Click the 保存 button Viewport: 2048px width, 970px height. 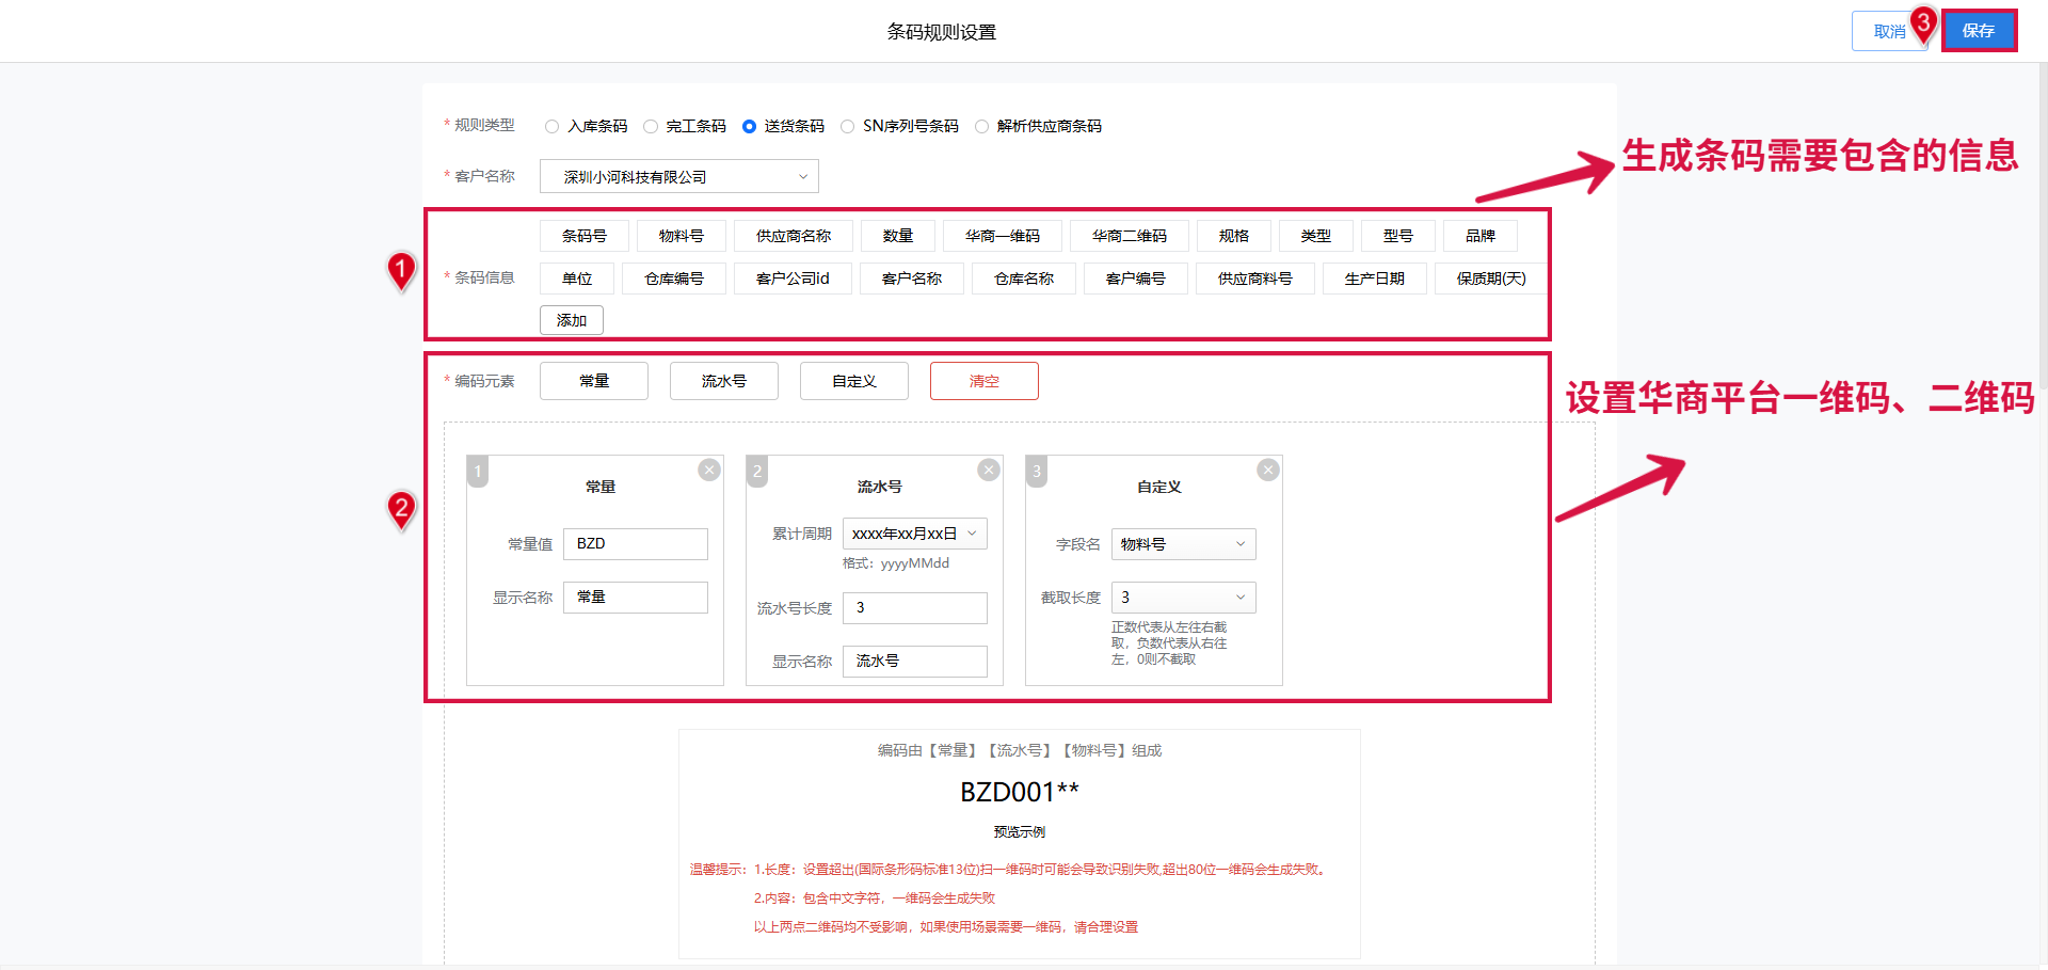[1979, 31]
